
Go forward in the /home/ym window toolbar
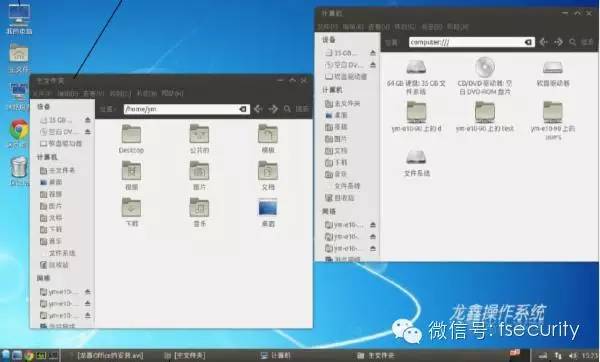tap(273, 109)
